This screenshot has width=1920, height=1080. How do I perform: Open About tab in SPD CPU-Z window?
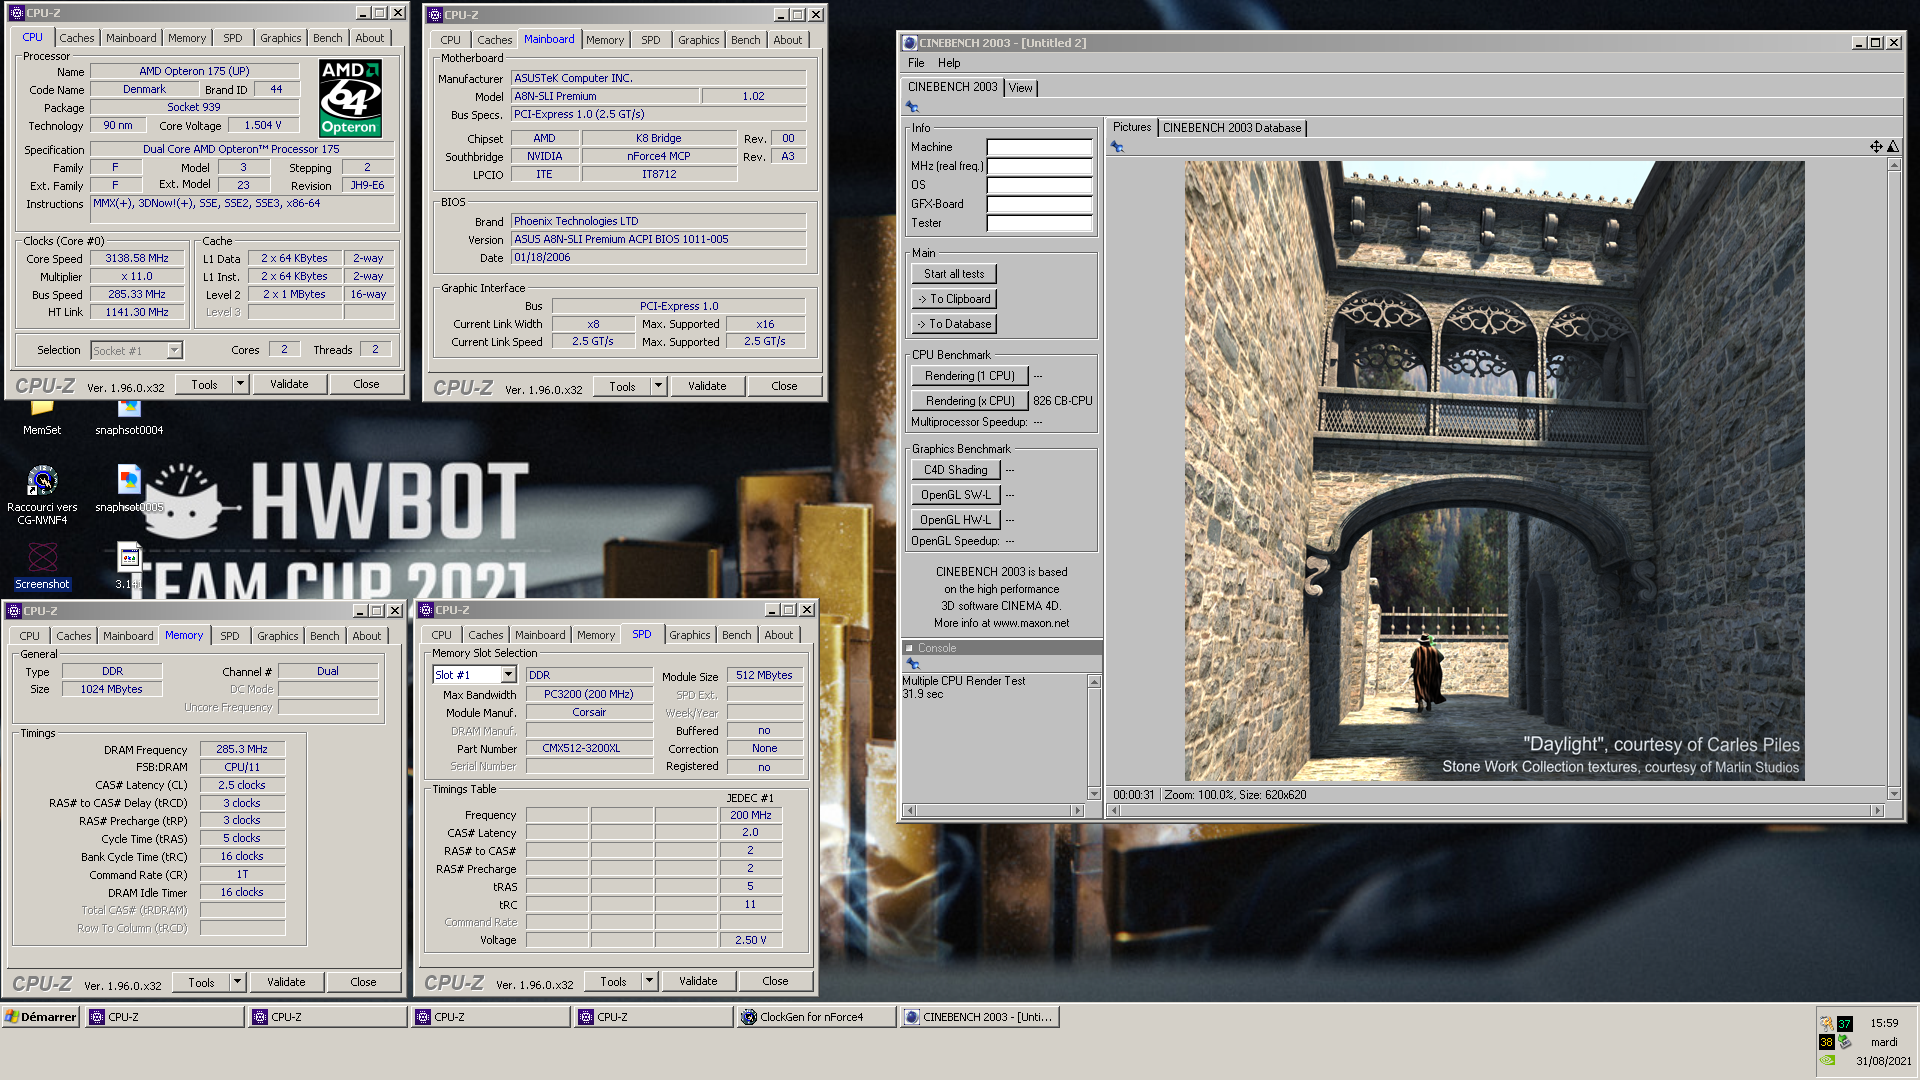[x=778, y=635]
